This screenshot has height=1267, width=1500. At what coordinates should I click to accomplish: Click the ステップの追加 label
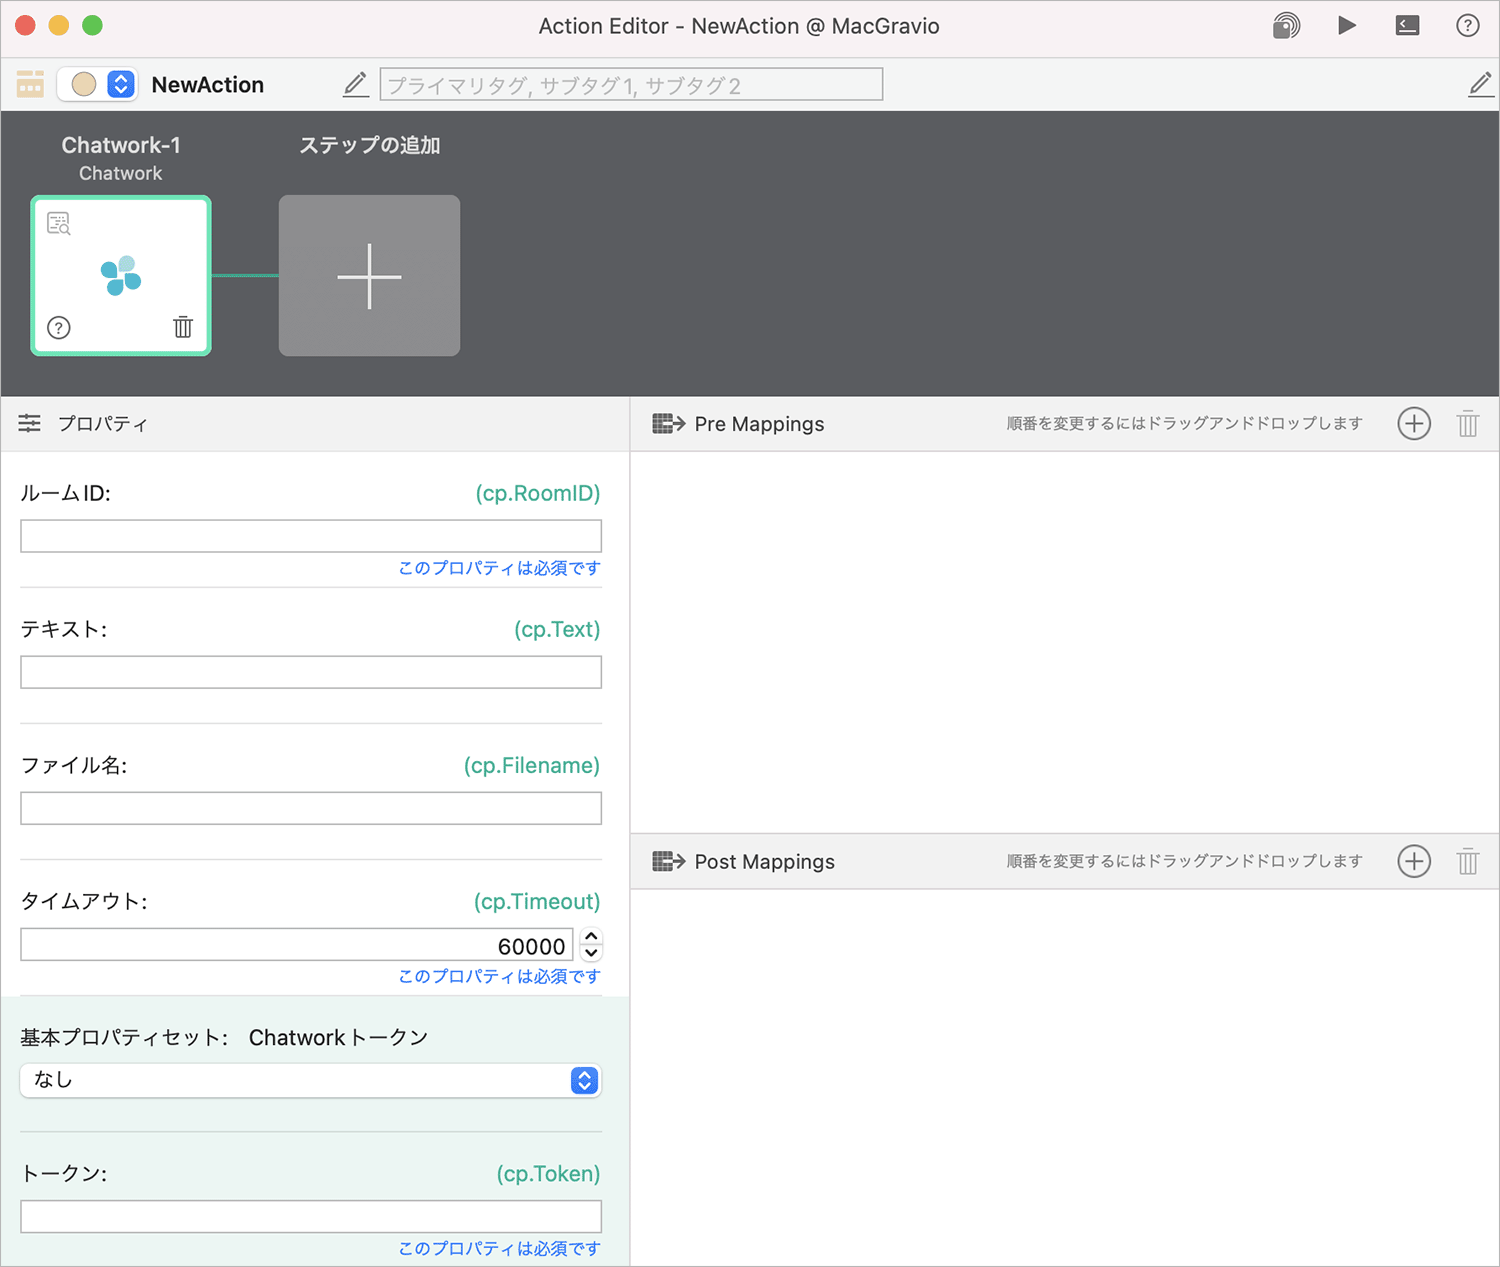pyautogui.click(x=370, y=145)
